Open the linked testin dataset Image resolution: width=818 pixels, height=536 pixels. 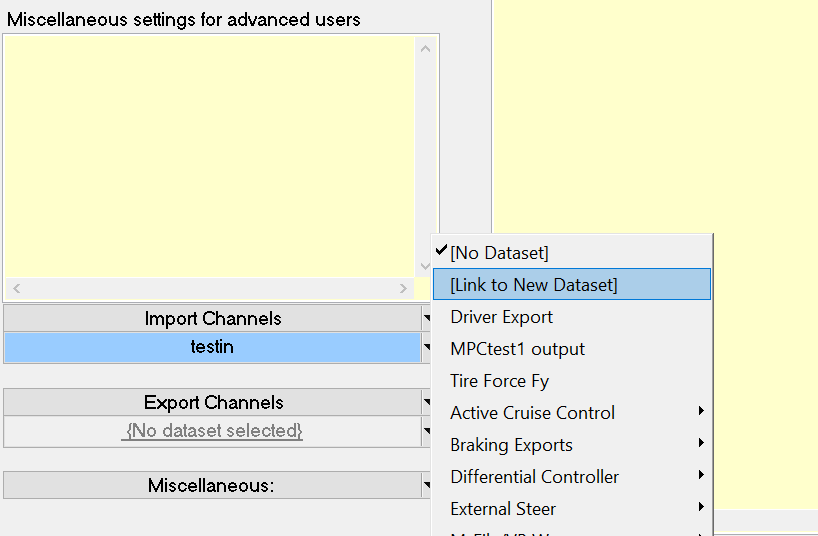coord(212,347)
